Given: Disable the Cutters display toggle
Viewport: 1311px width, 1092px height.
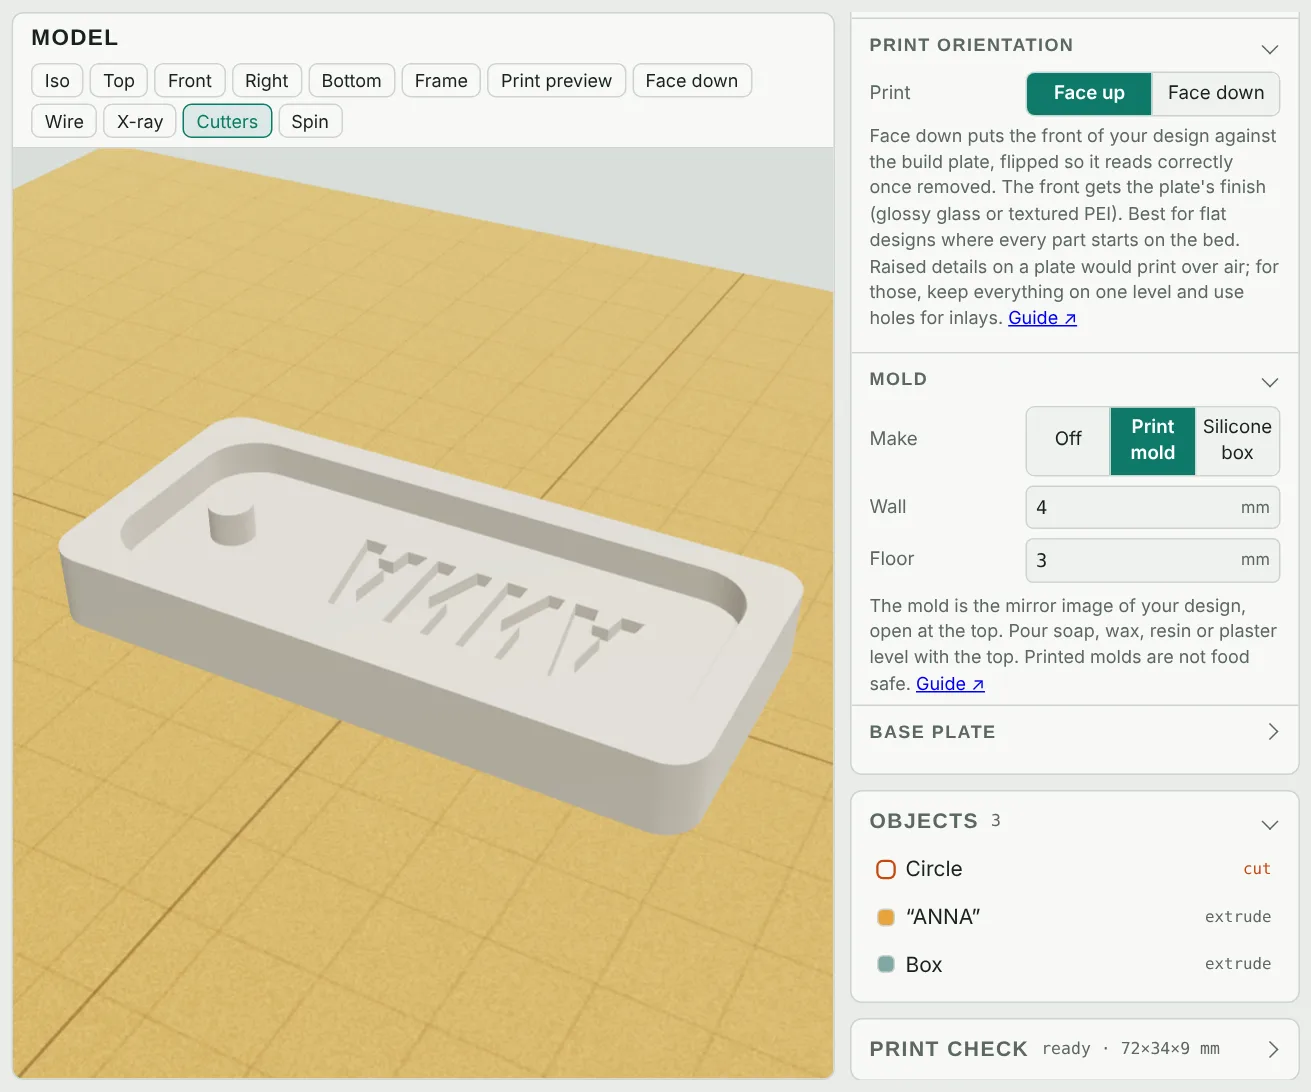Looking at the screenshot, I should (227, 122).
